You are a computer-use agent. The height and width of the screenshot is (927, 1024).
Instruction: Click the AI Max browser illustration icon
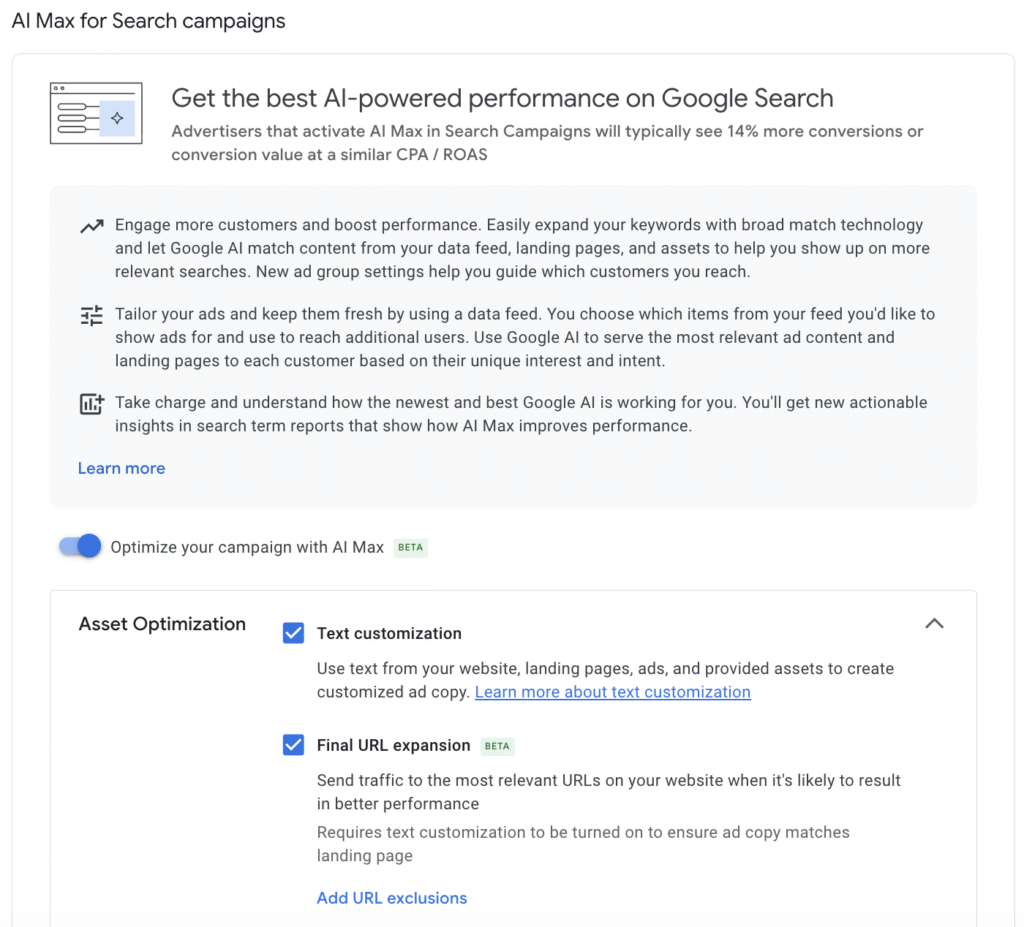coord(96,113)
